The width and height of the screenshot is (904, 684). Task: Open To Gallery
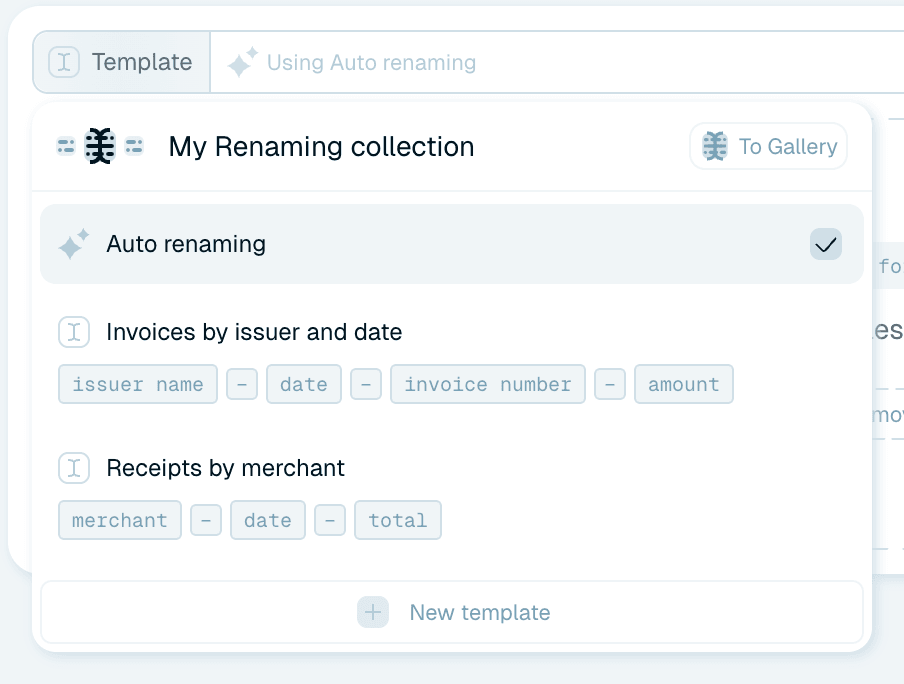[769, 146]
